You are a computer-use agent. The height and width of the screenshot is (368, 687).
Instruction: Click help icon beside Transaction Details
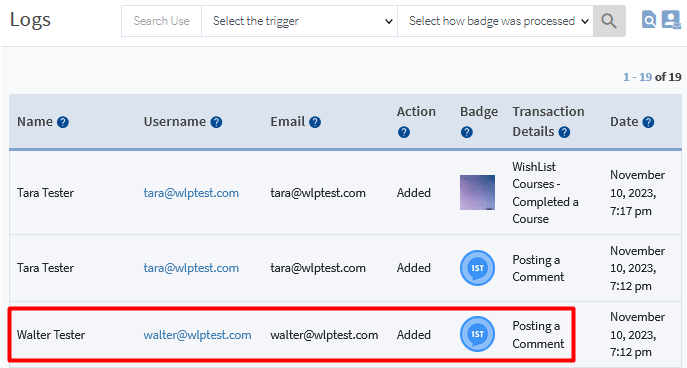[564, 132]
